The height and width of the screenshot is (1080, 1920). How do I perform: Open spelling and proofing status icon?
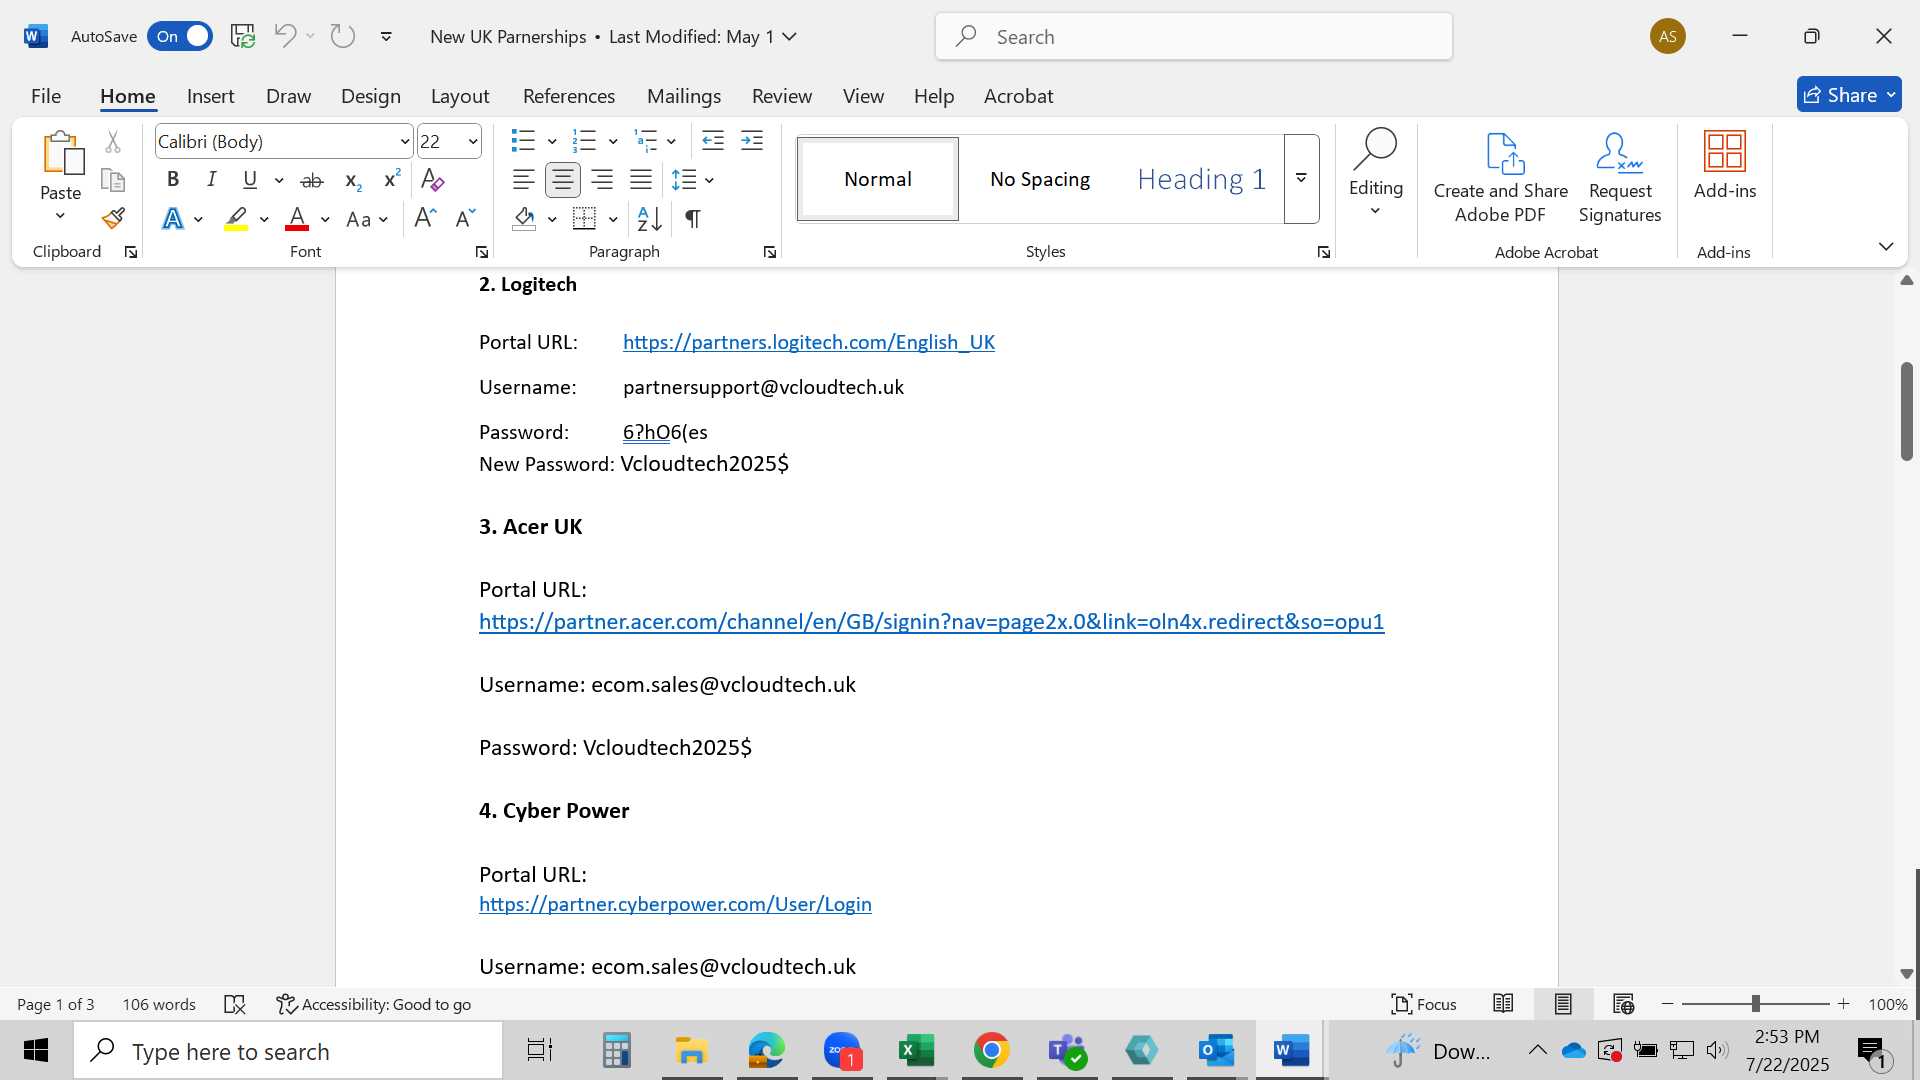pos(235,1004)
